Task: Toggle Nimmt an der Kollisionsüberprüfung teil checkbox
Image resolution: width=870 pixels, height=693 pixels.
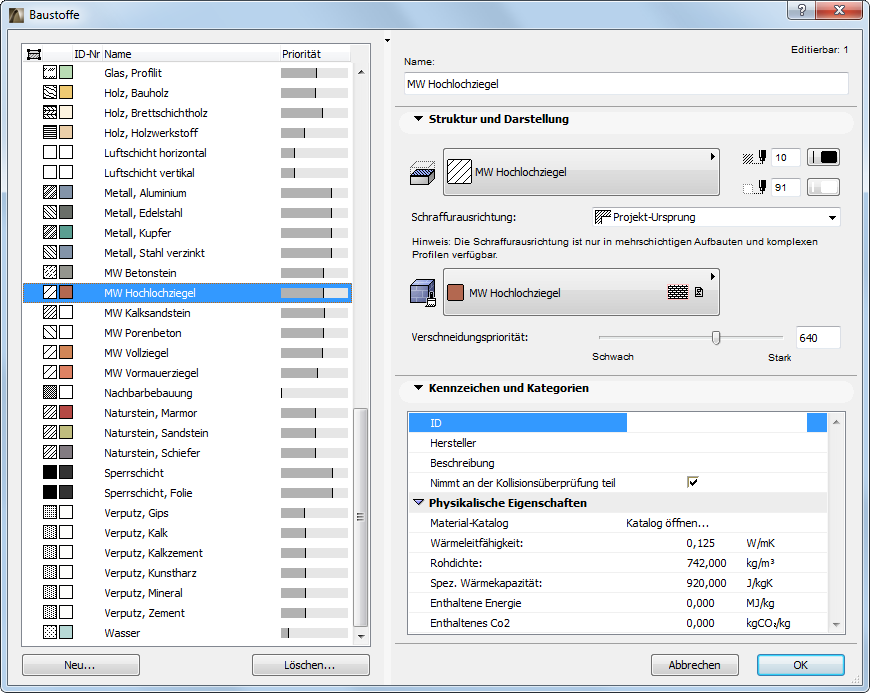Action: coord(692,482)
